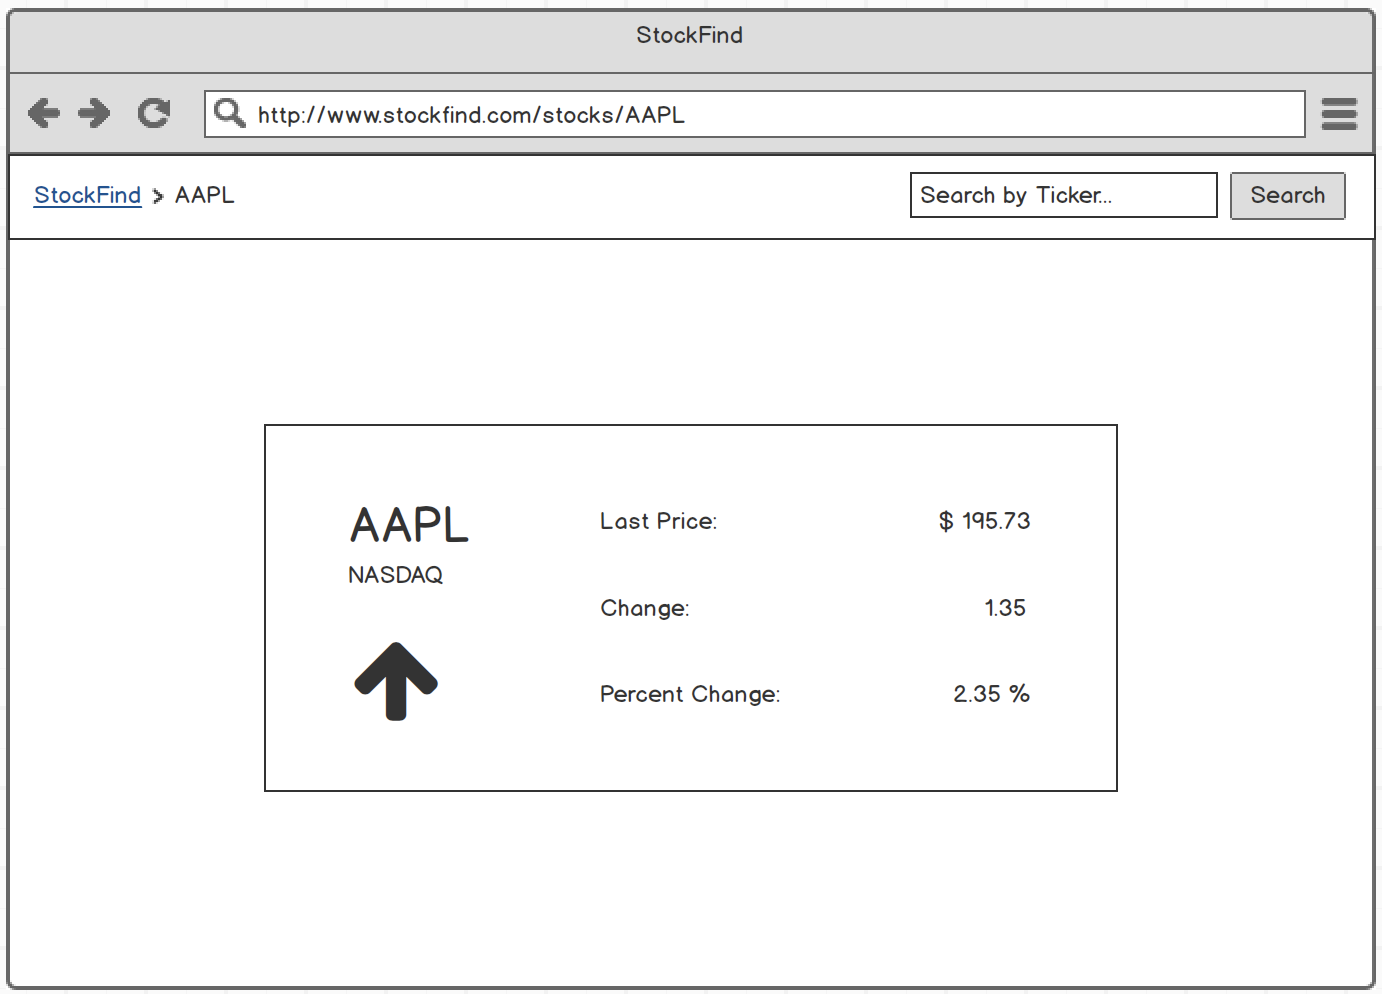Open the hamburger menu icon
1382x994 pixels.
pos(1339,114)
